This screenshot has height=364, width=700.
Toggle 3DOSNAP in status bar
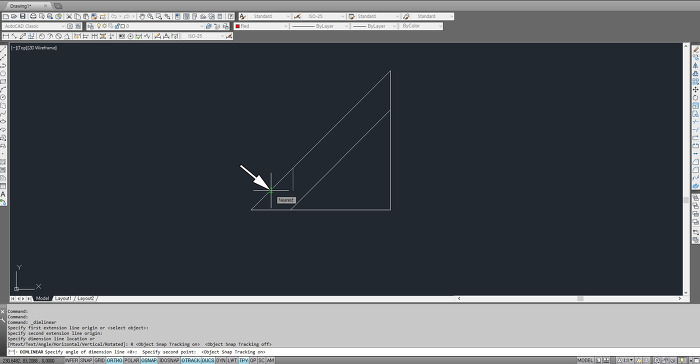pyautogui.click(x=169, y=360)
